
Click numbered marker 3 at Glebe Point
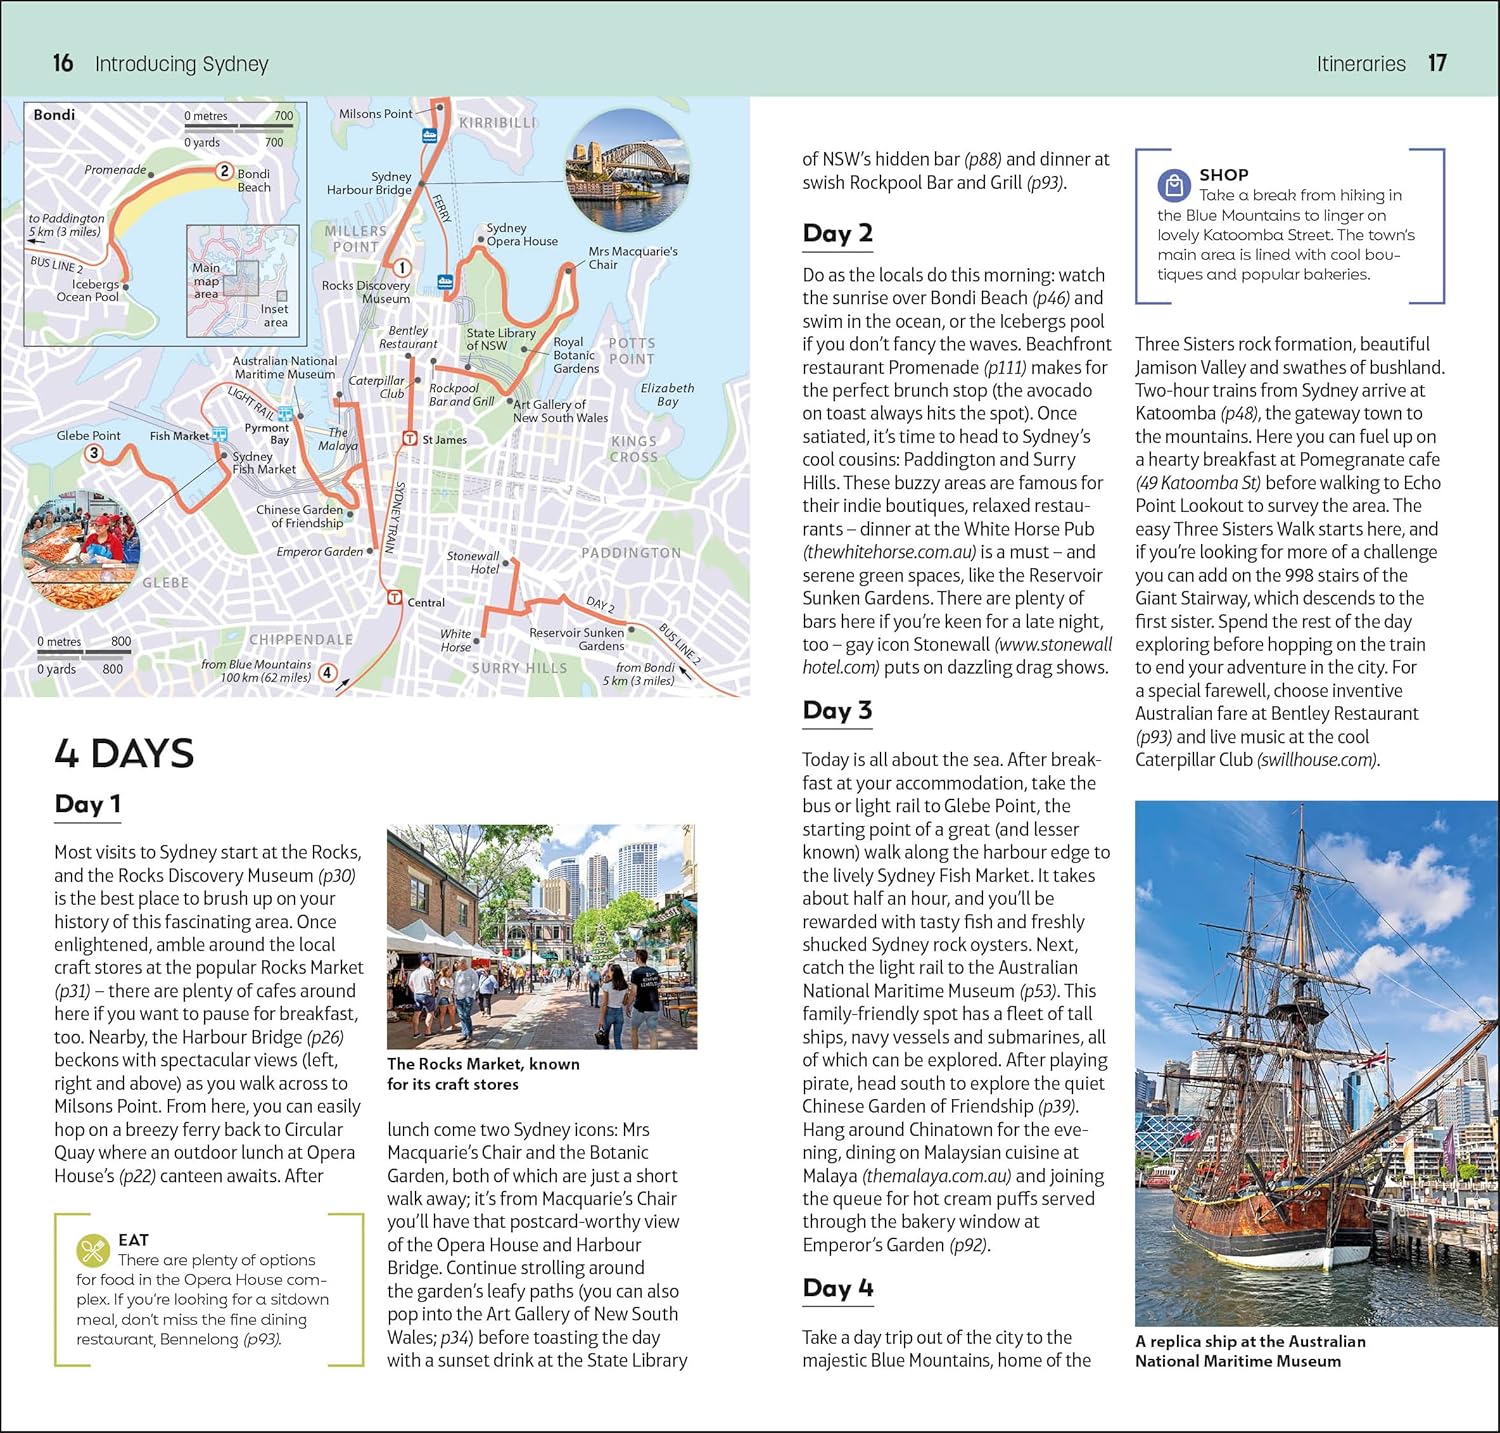click(93, 453)
